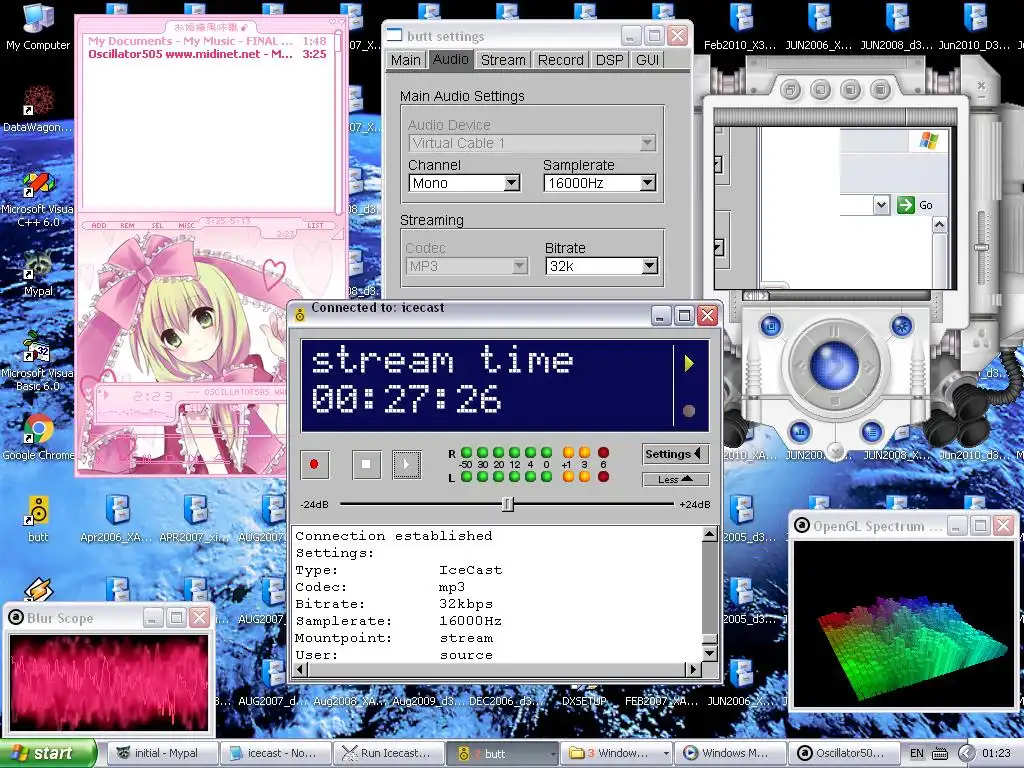Click LIST in the pink playlist window
Viewport: 1024px width, 768px height.
coord(315,225)
